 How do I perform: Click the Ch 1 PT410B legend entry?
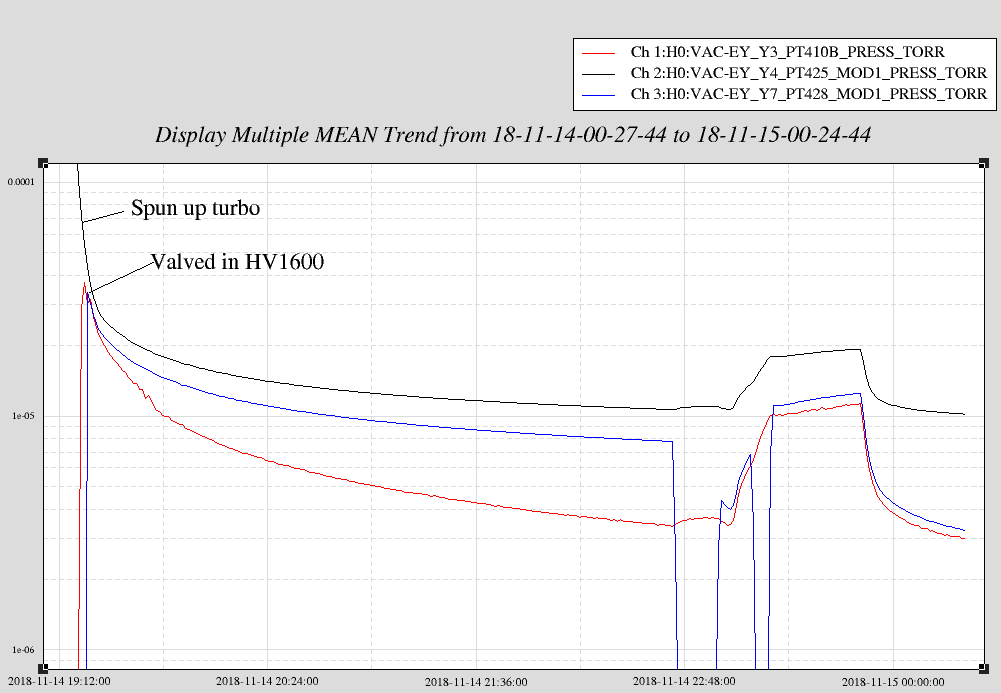pos(787,52)
